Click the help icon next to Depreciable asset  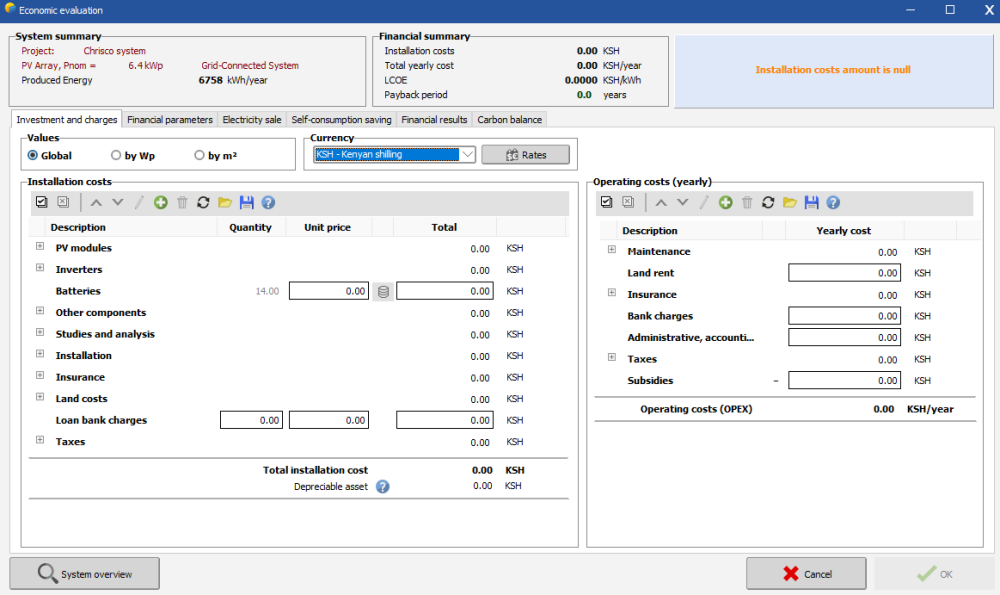click(x=382, y=487)
